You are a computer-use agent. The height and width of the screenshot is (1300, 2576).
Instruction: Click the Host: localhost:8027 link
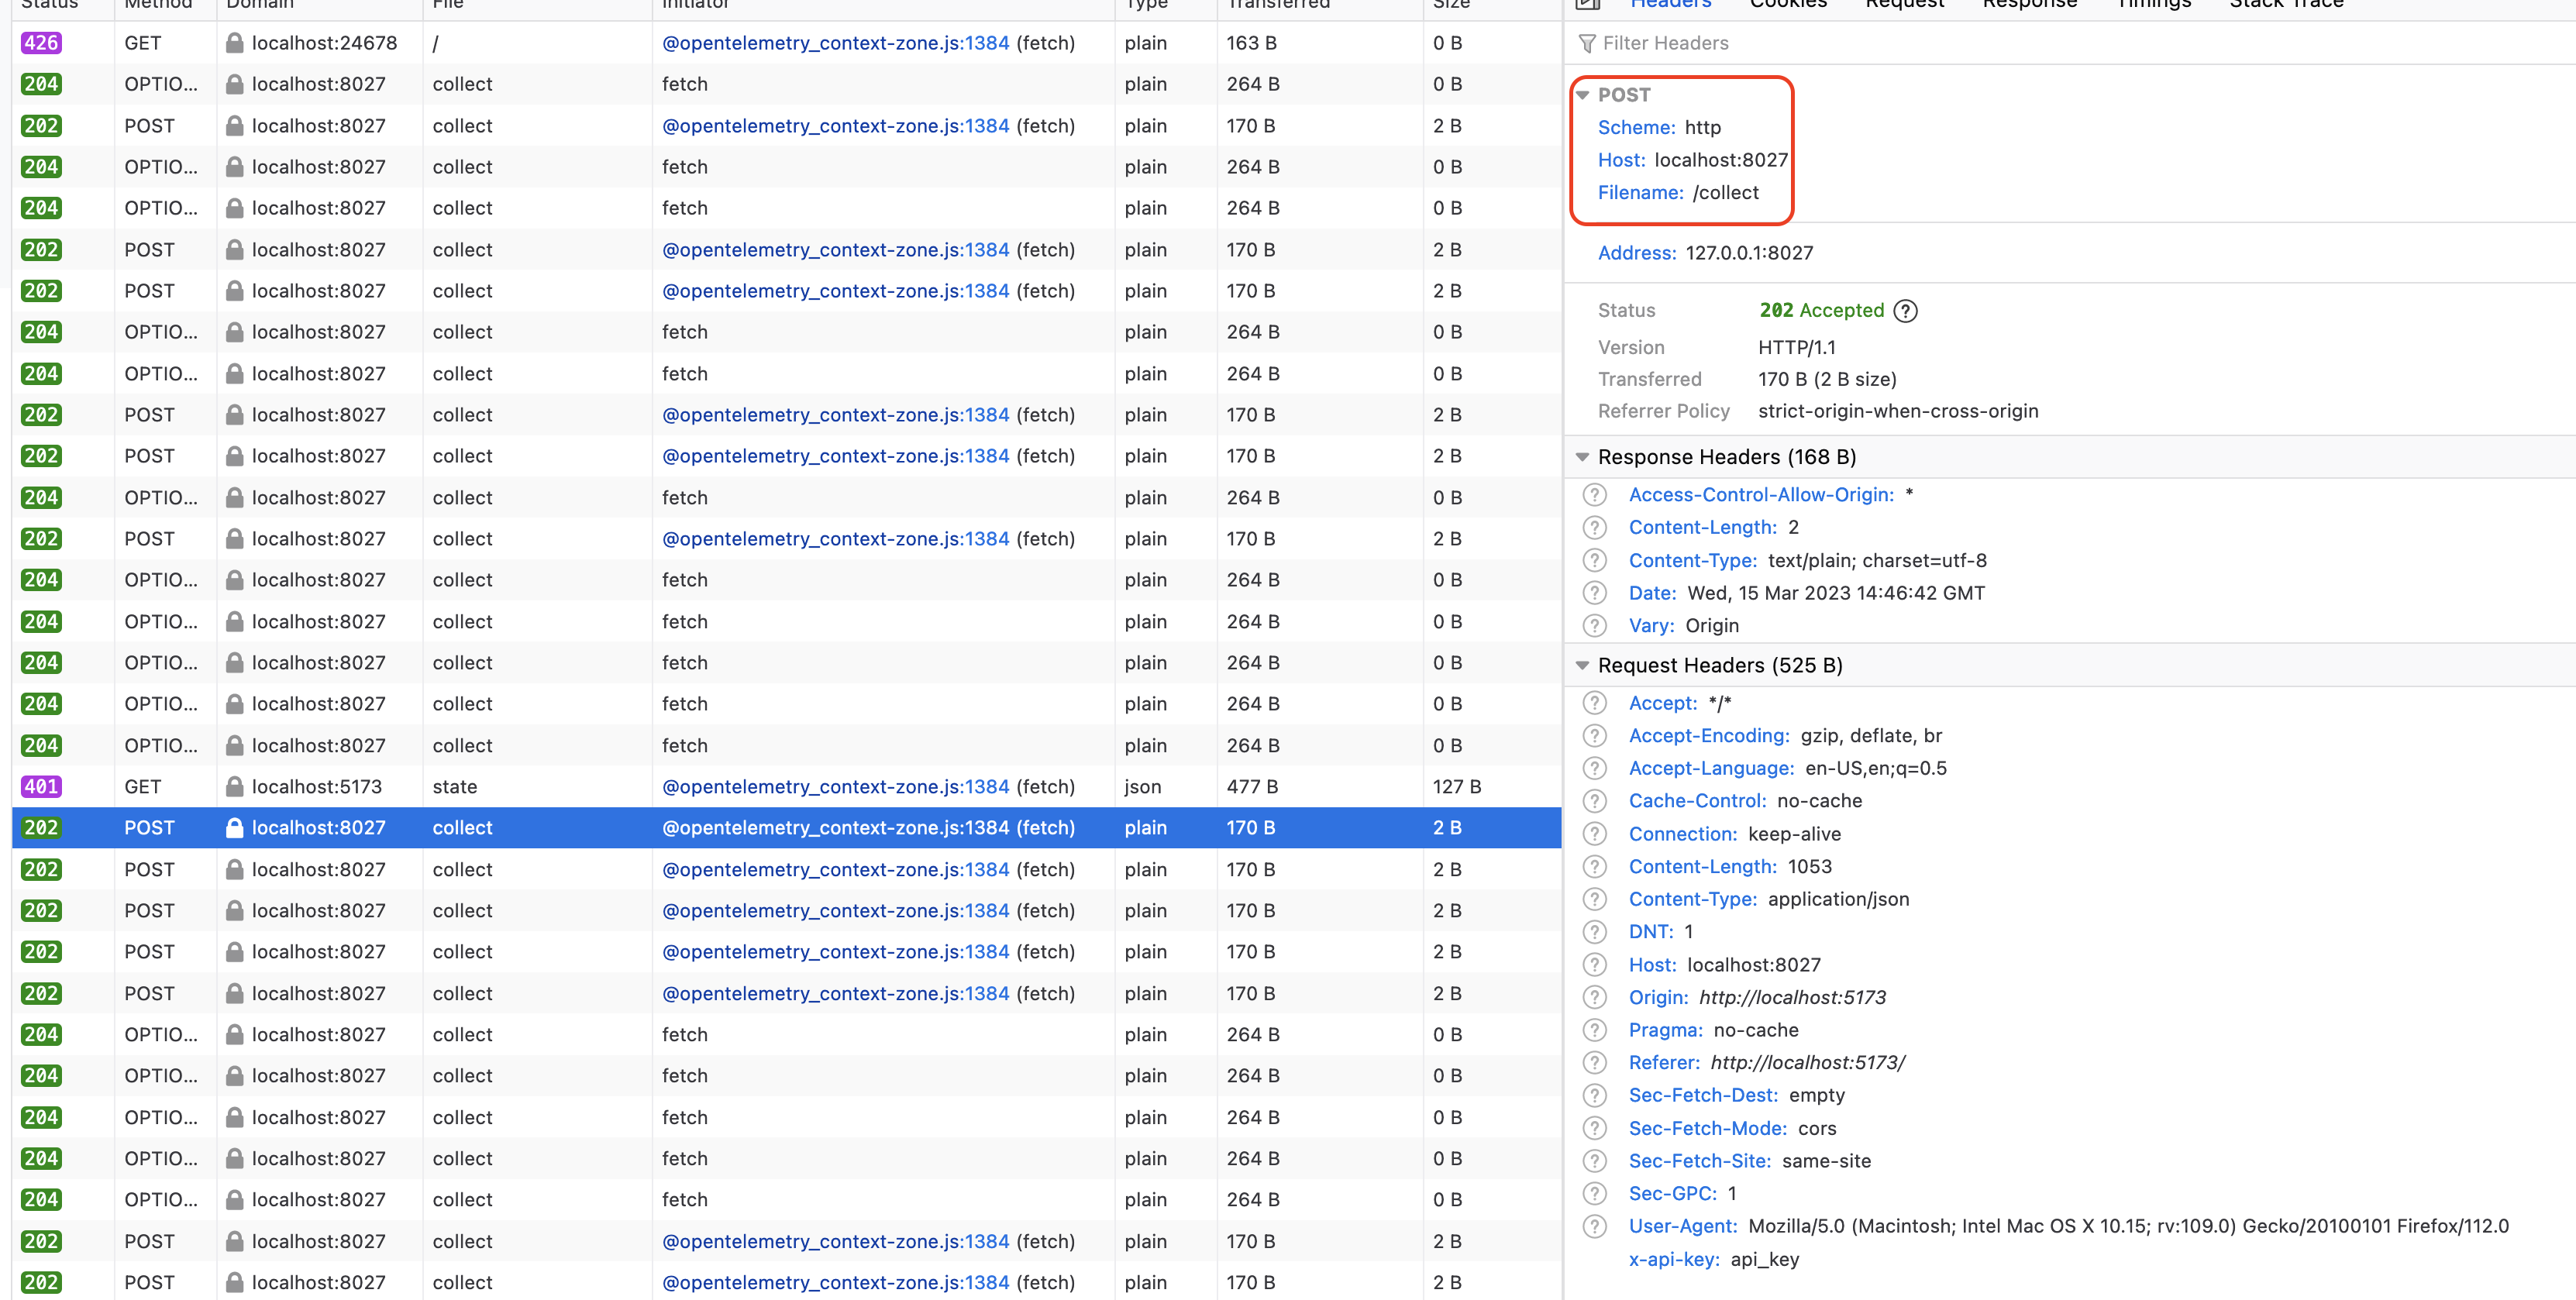tap(1692, 160)
